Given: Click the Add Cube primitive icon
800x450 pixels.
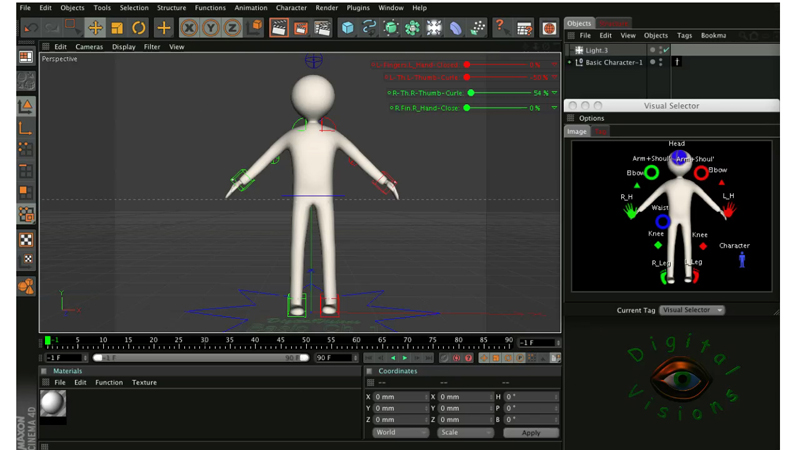Looking at the screenshot, I should (348, 28).
